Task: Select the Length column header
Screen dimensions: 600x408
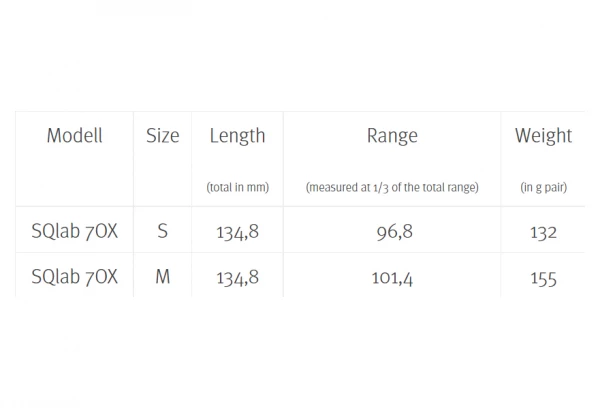Action: 237,136
